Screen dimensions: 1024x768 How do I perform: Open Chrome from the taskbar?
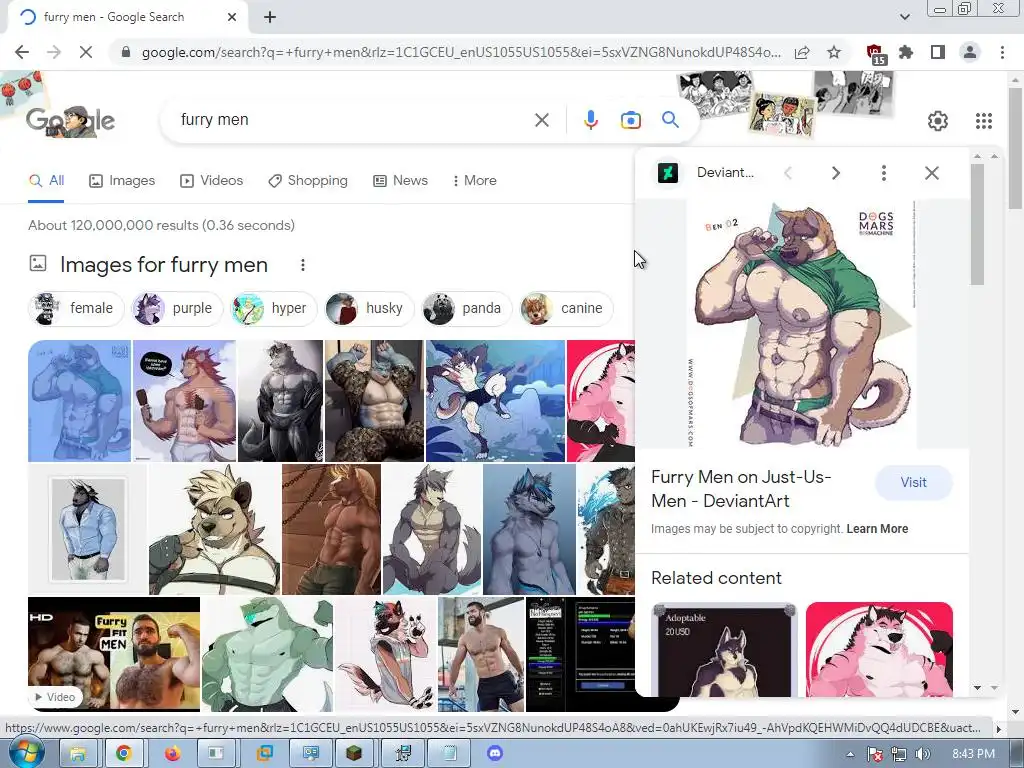(x=123, y=754)
